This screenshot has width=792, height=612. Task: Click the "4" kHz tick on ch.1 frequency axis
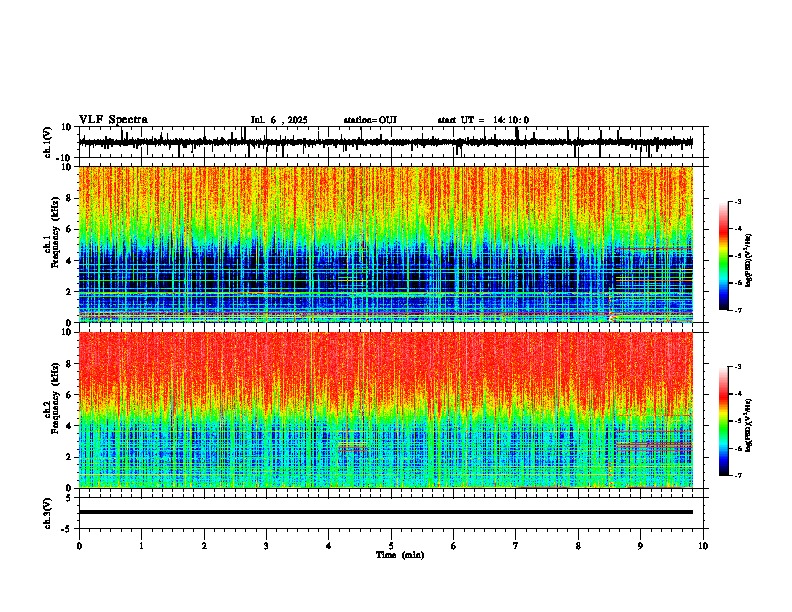(70, 261)
